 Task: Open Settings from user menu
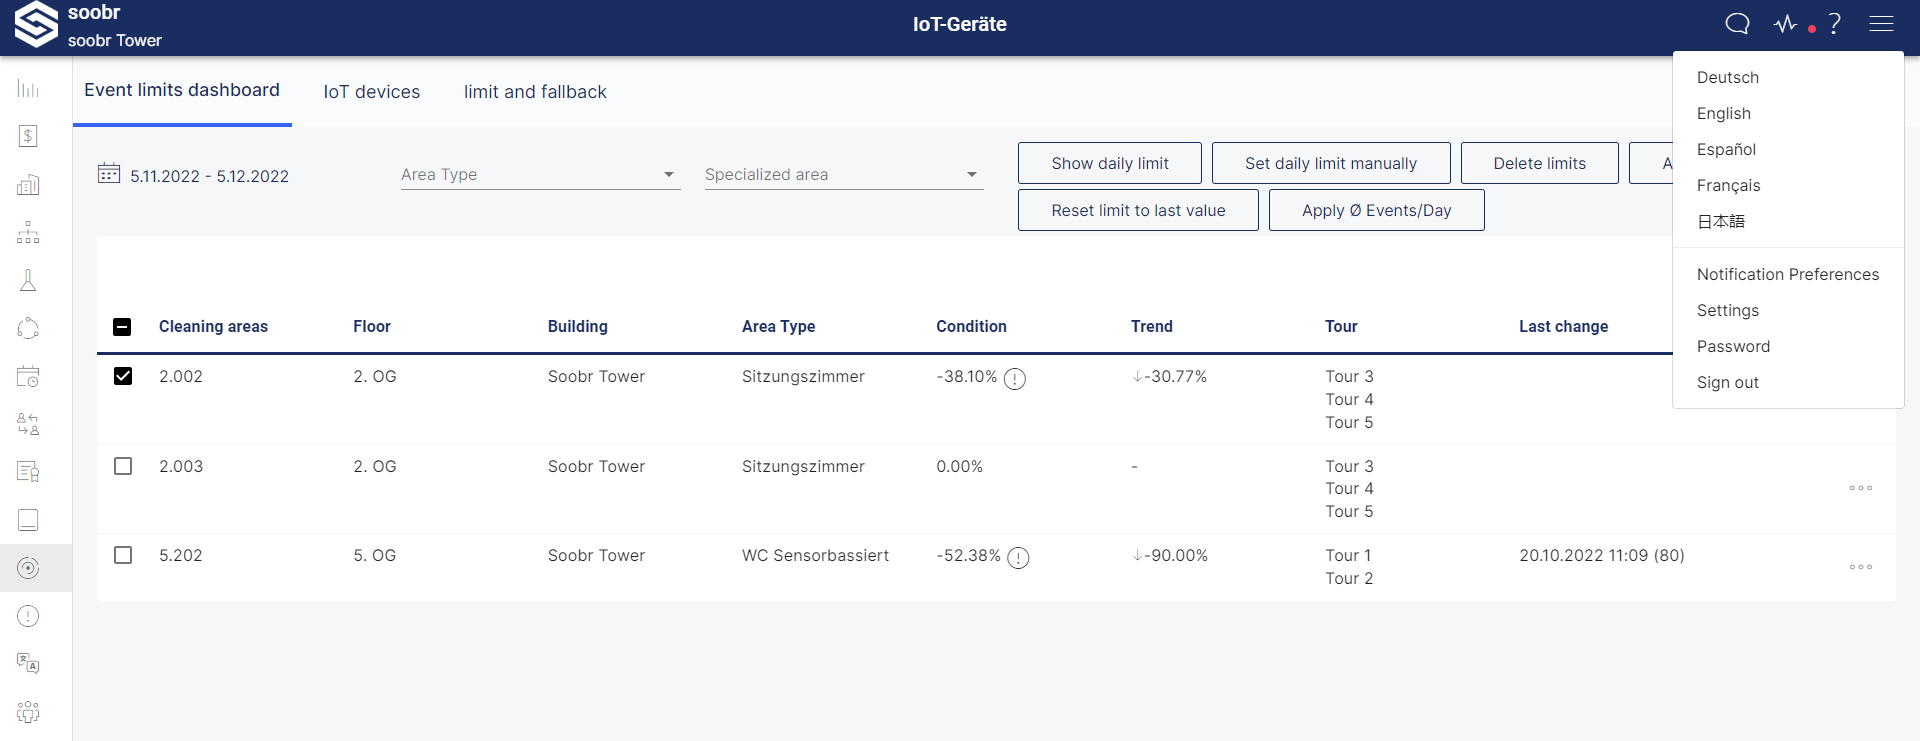click(1727, 311)
